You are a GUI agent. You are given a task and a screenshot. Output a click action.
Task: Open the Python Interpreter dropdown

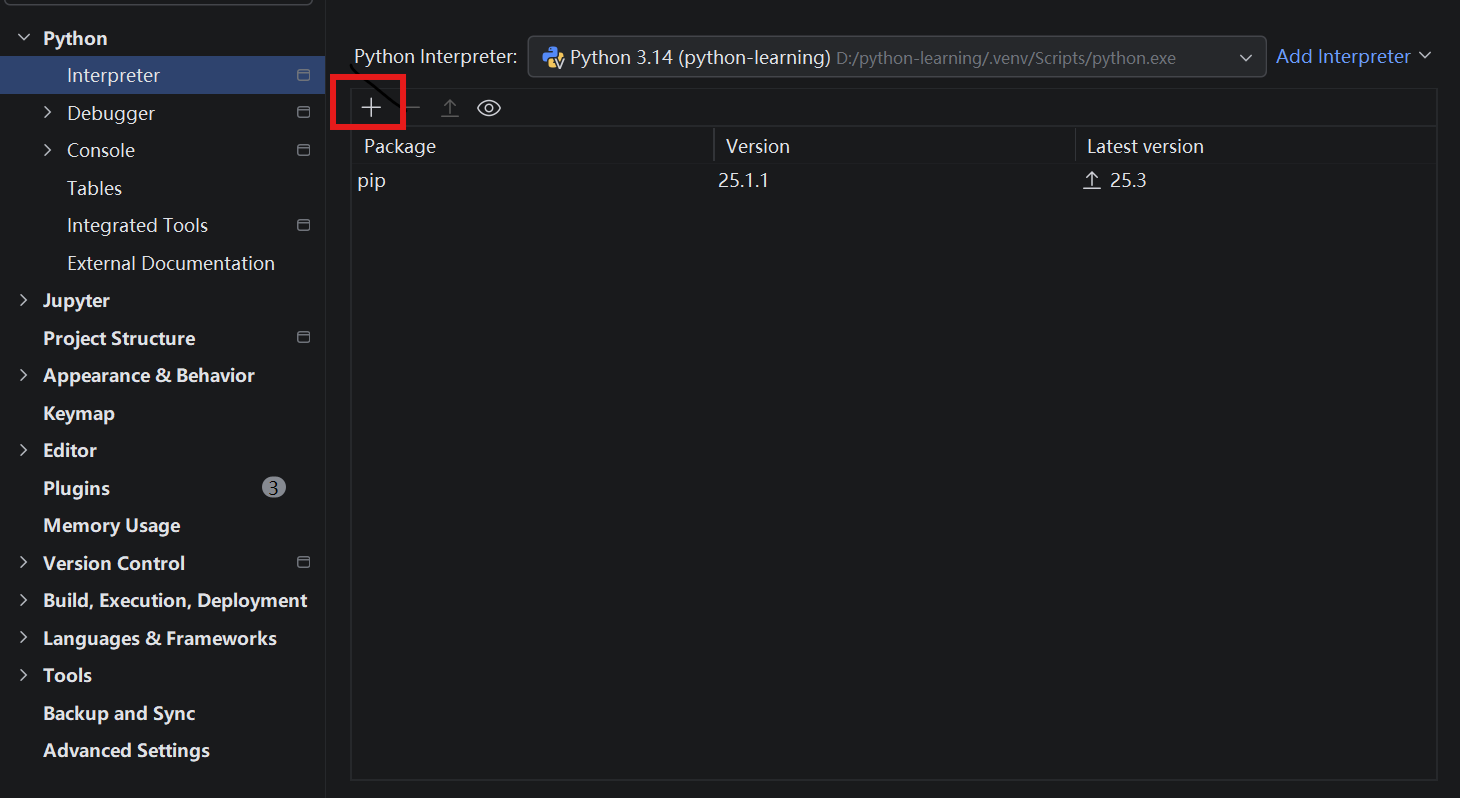(x=896, y=57)
